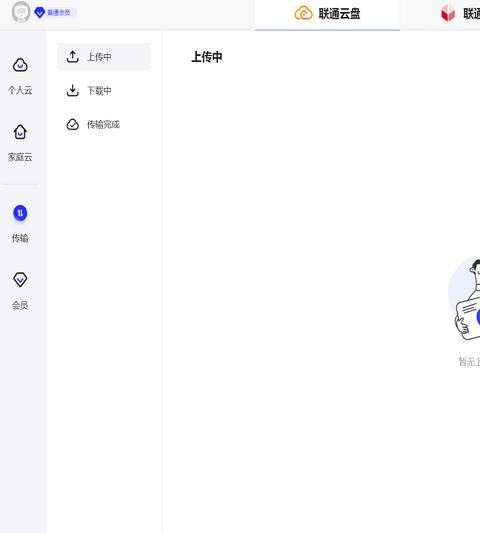This screenshot has height=533, width=480.
Task: Click the 联通会员 membership badge
Action: point(55,13)
